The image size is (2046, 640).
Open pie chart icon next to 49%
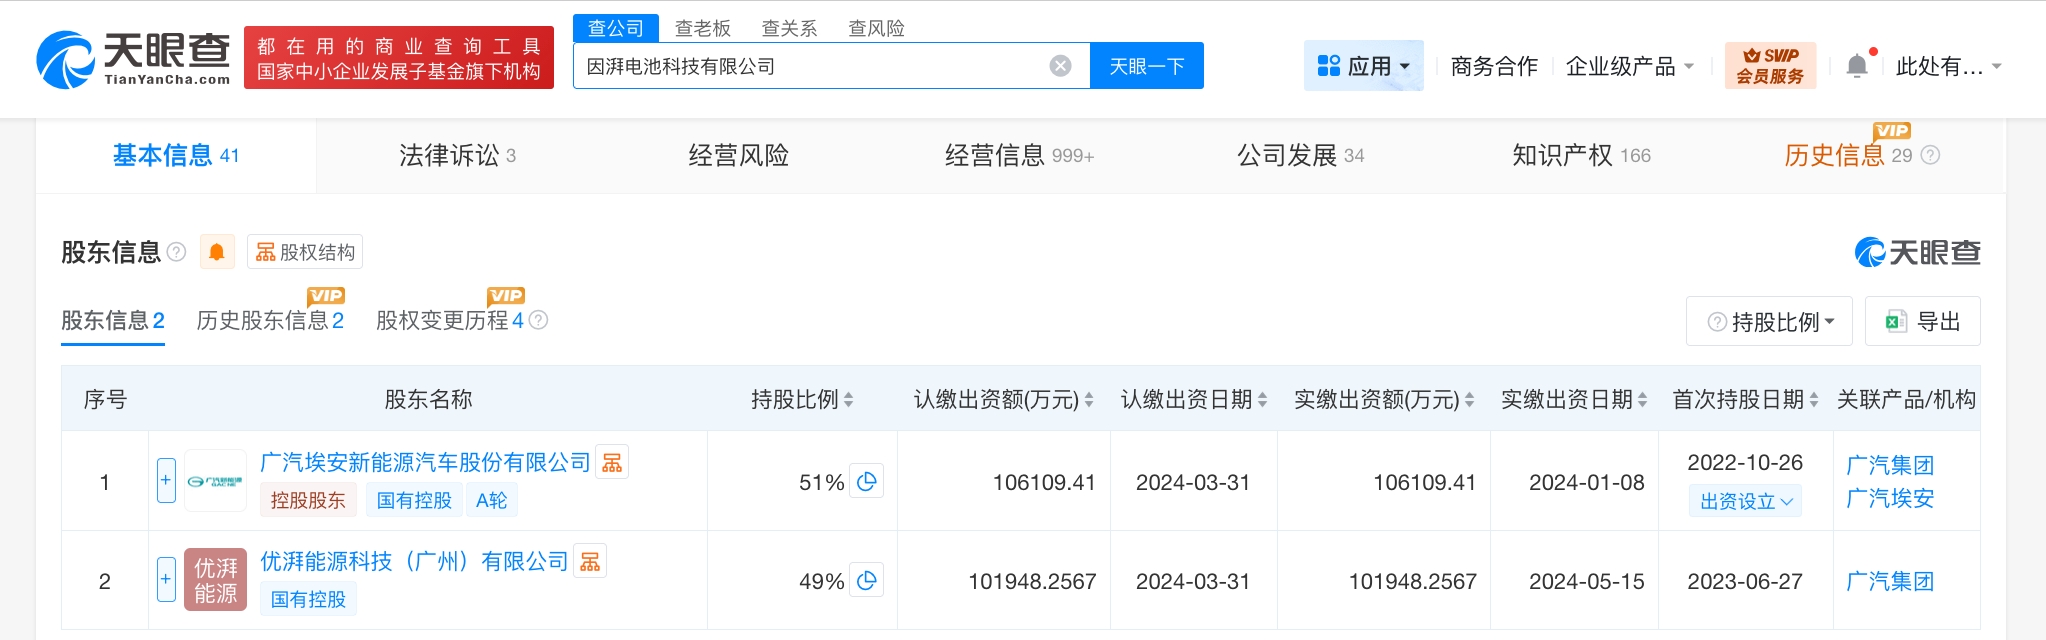(867, 581)
